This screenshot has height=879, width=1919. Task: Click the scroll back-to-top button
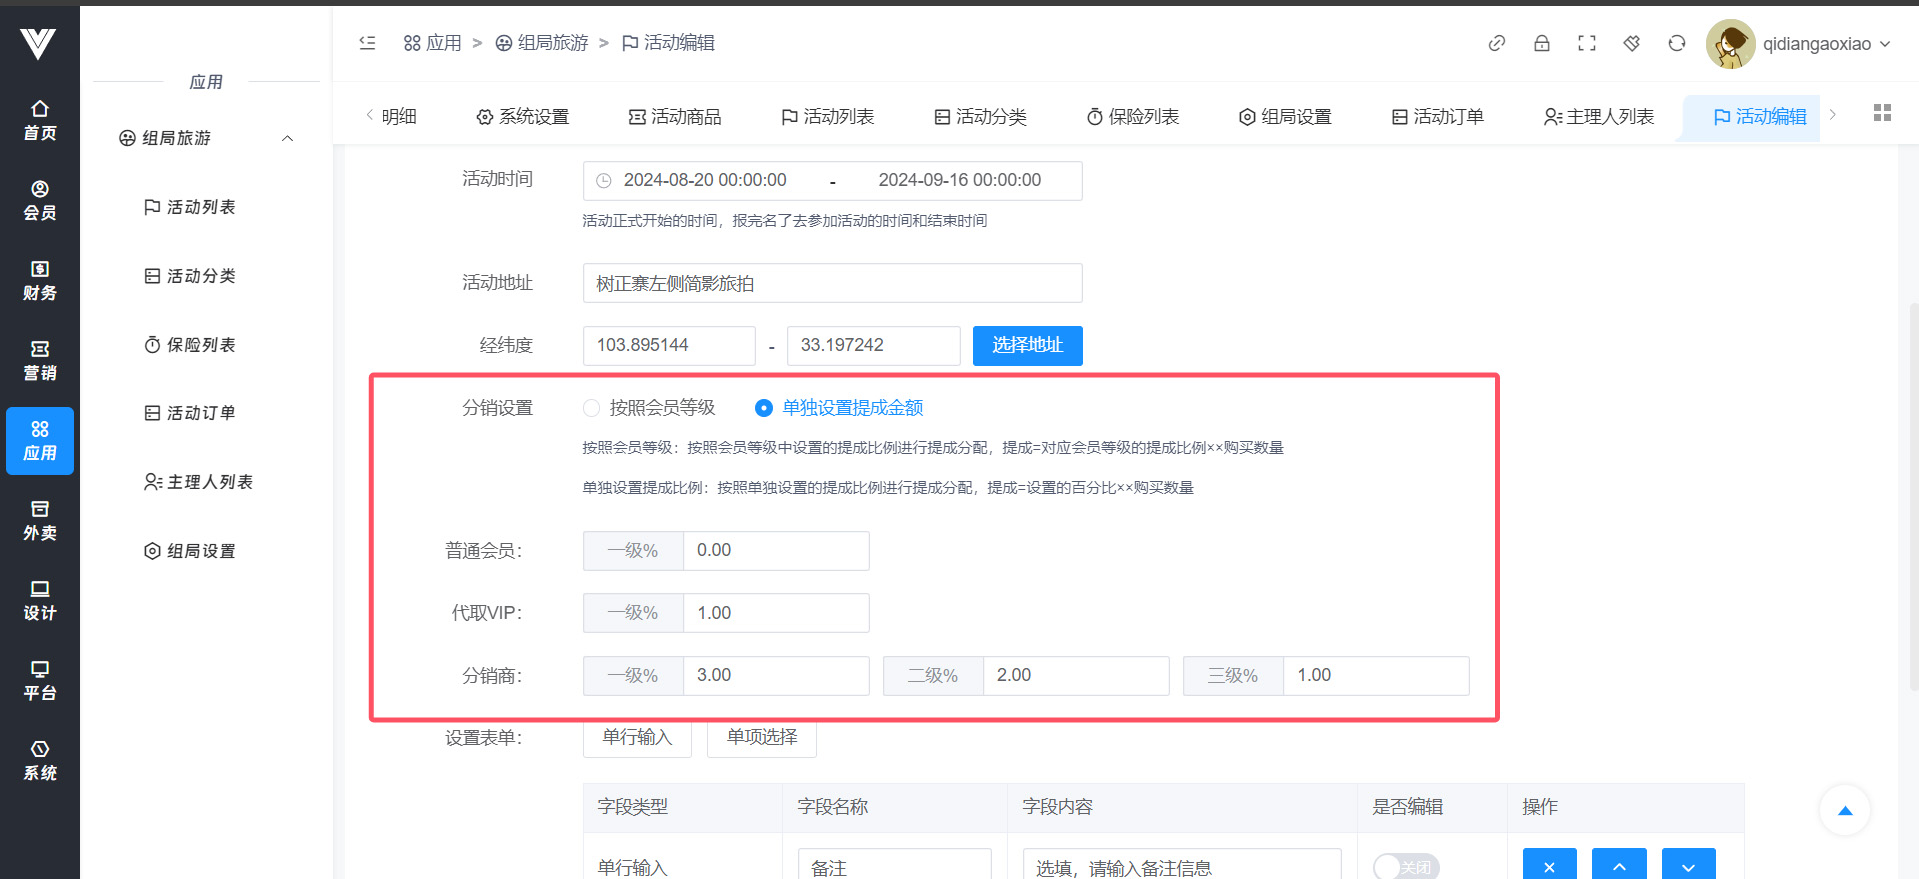click(x=1844, y=810)
